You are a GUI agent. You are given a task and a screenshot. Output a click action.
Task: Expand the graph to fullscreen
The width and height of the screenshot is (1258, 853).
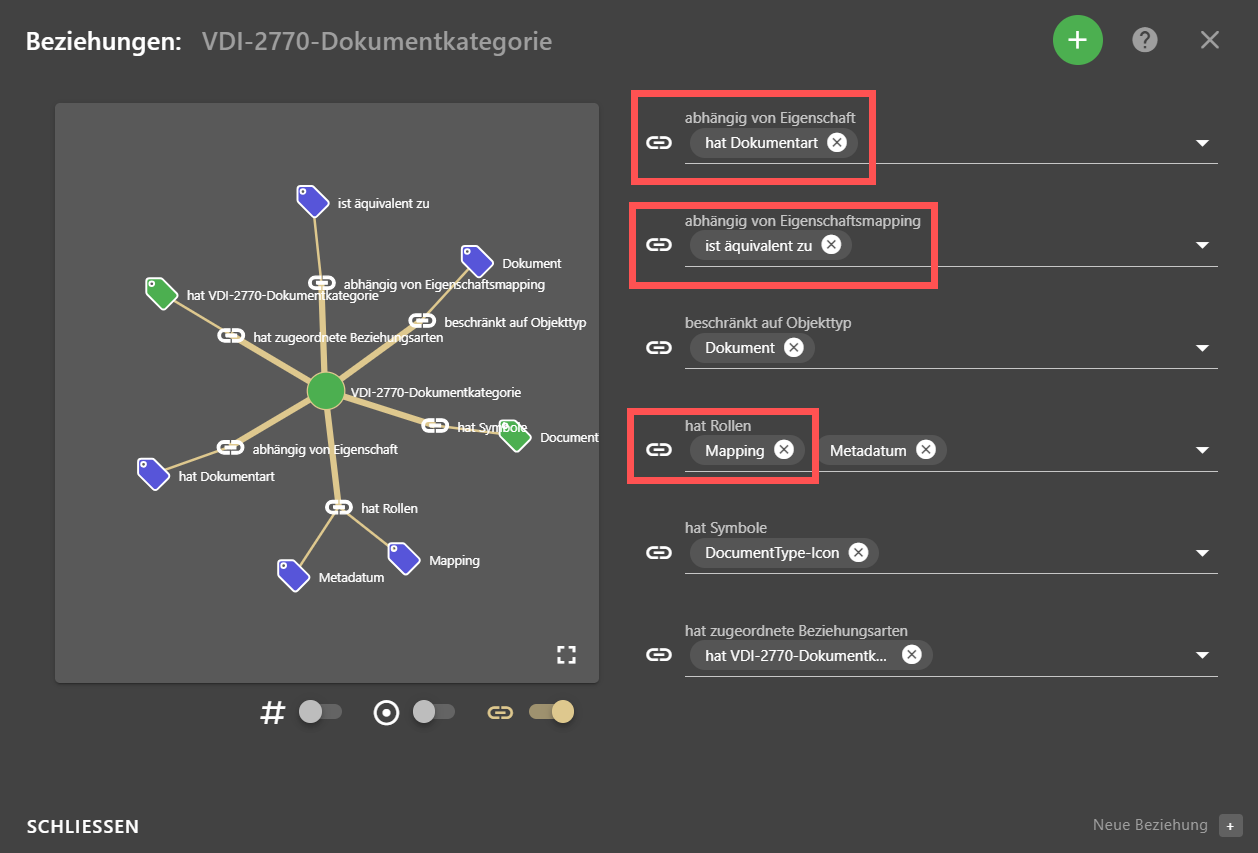[x=567, y=655]
